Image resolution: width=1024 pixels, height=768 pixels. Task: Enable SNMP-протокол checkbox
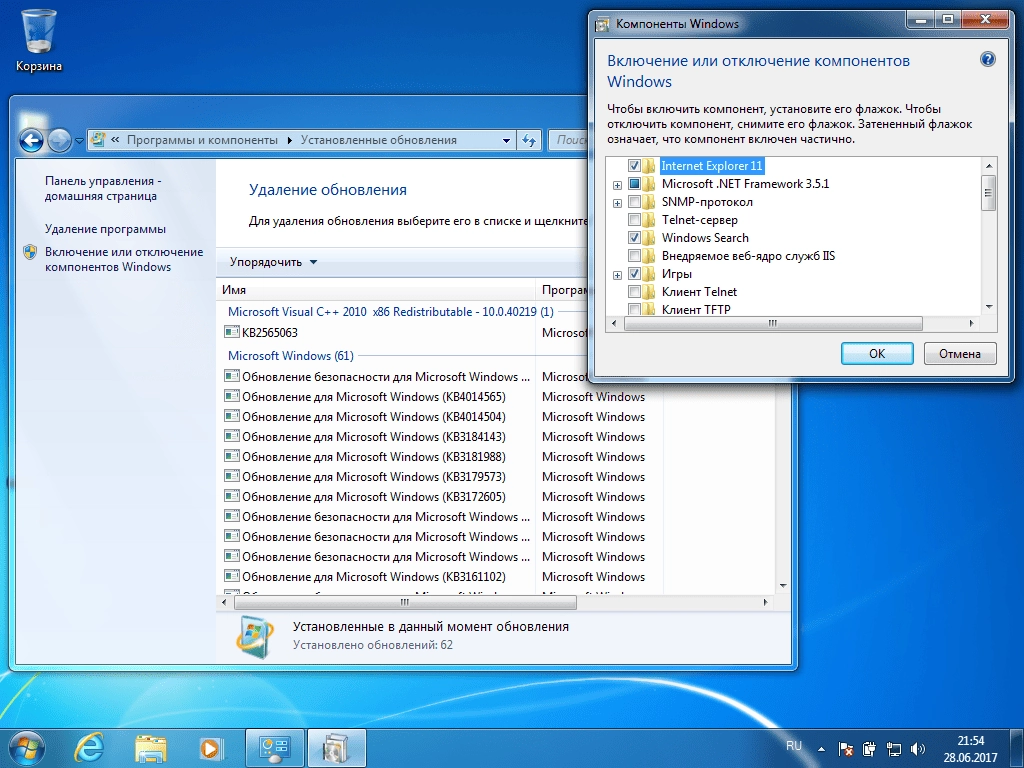point(633,202)
